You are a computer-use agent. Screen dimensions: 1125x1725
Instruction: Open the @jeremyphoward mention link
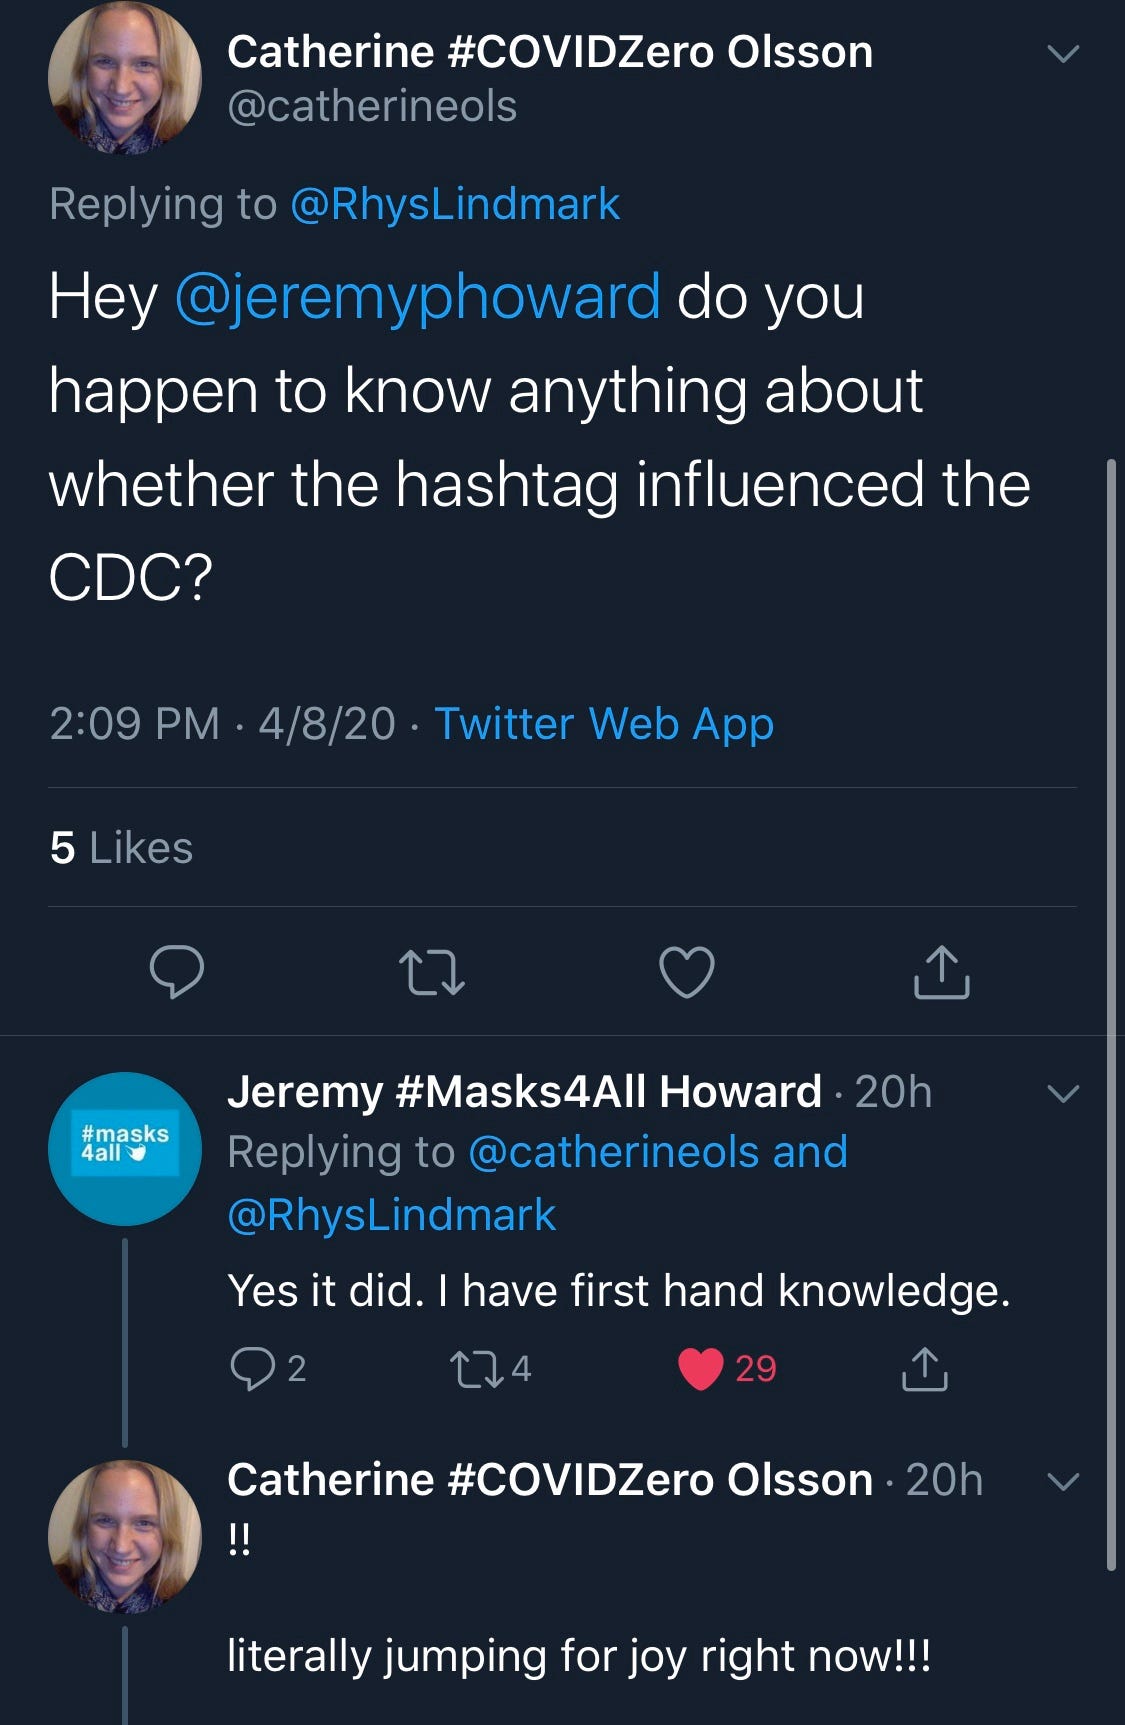[x=417, y=297]
